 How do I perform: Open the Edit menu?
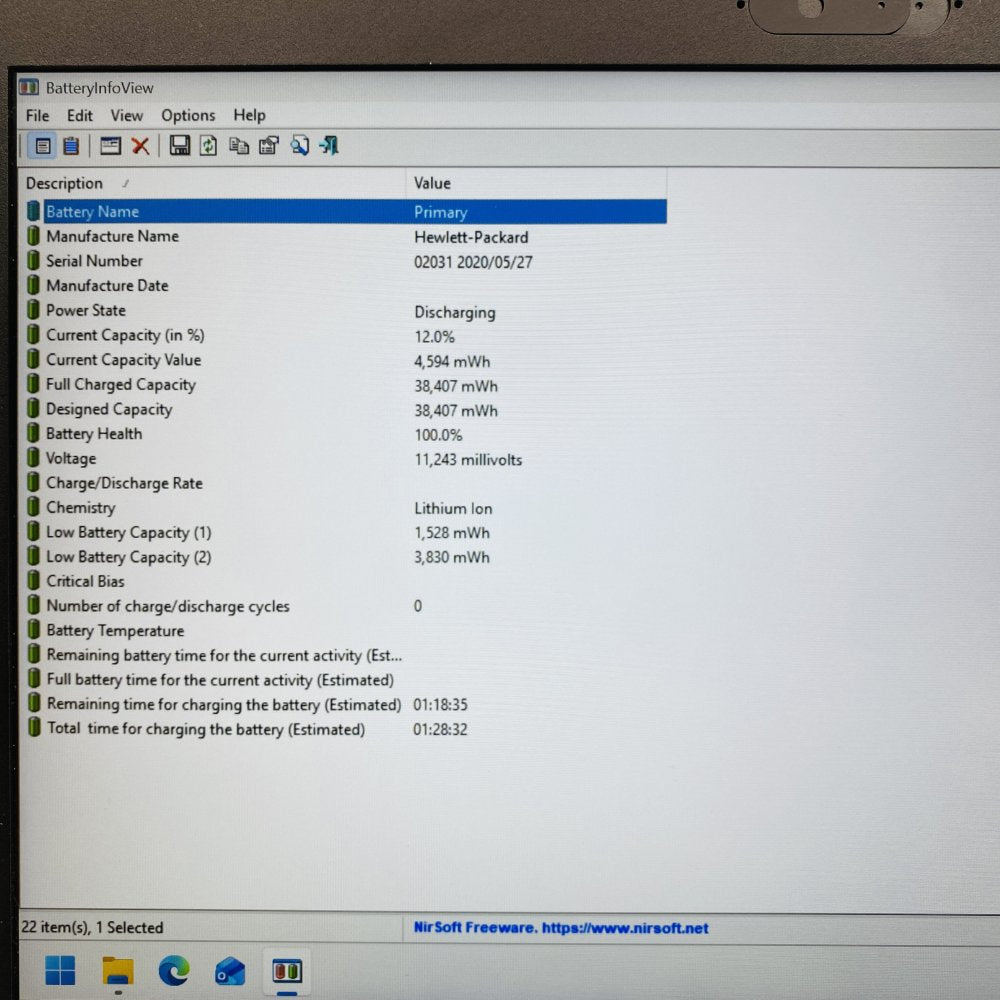tap(80, 115)
